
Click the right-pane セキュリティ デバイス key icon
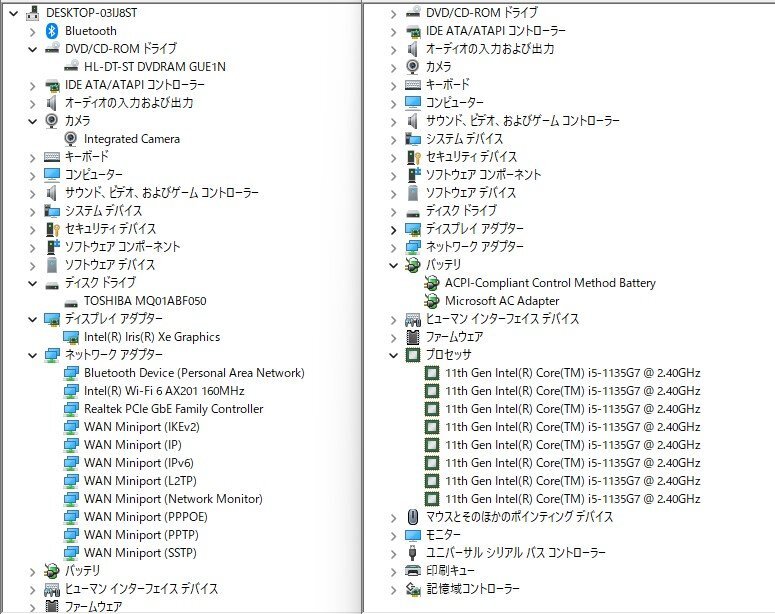tap(413, 157)
